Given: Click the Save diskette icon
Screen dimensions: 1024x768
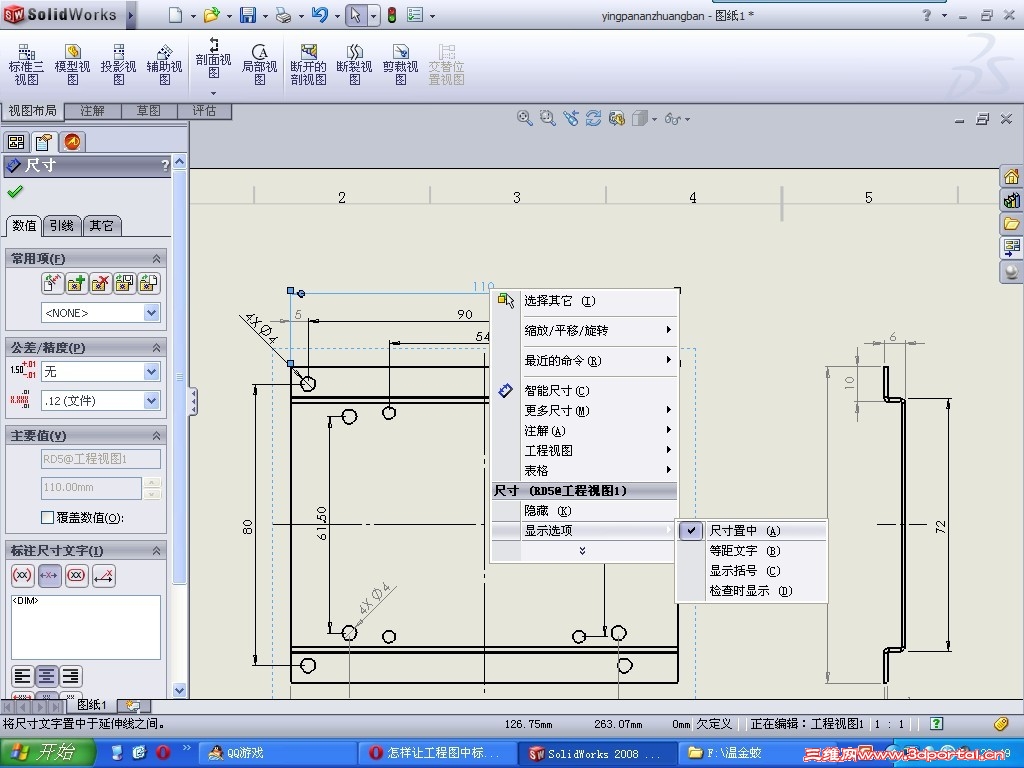Looking at the screenshot, I should 248,15.
